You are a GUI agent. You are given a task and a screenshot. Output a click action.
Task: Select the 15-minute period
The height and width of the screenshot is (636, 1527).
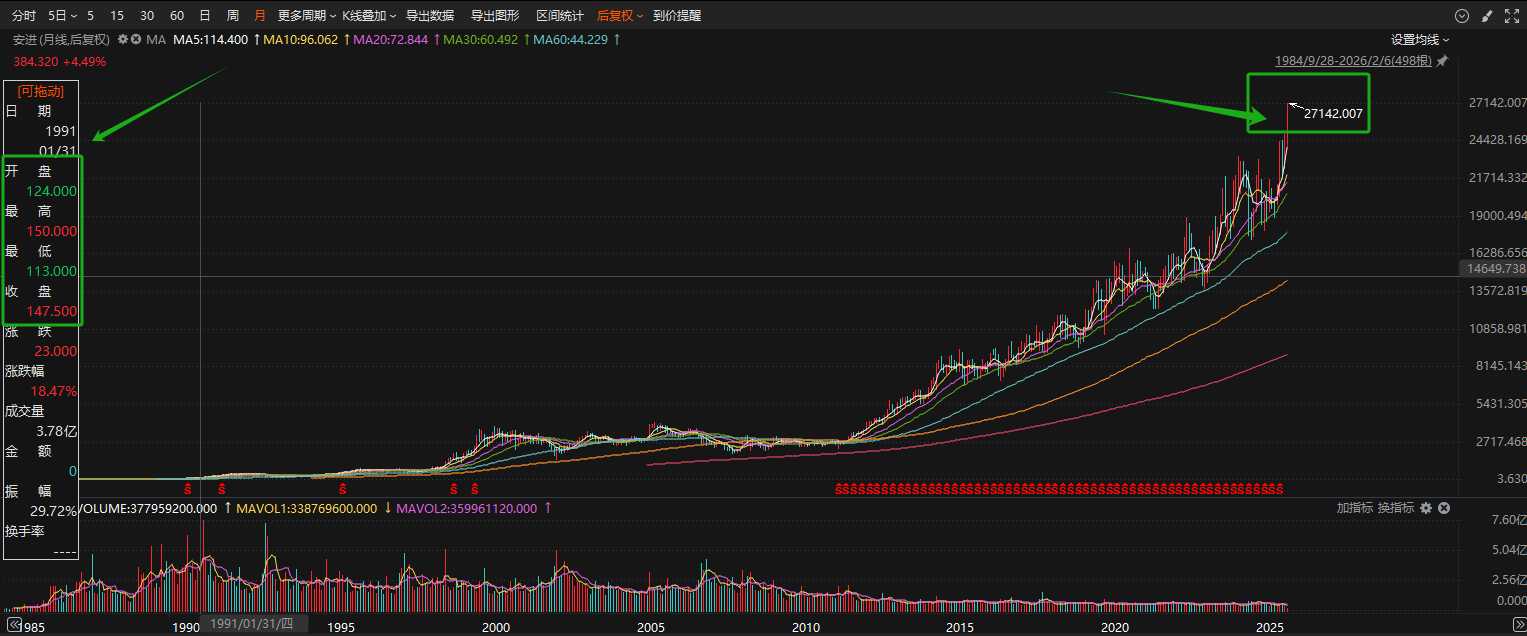pyautogui.click(x=117, y=16)
